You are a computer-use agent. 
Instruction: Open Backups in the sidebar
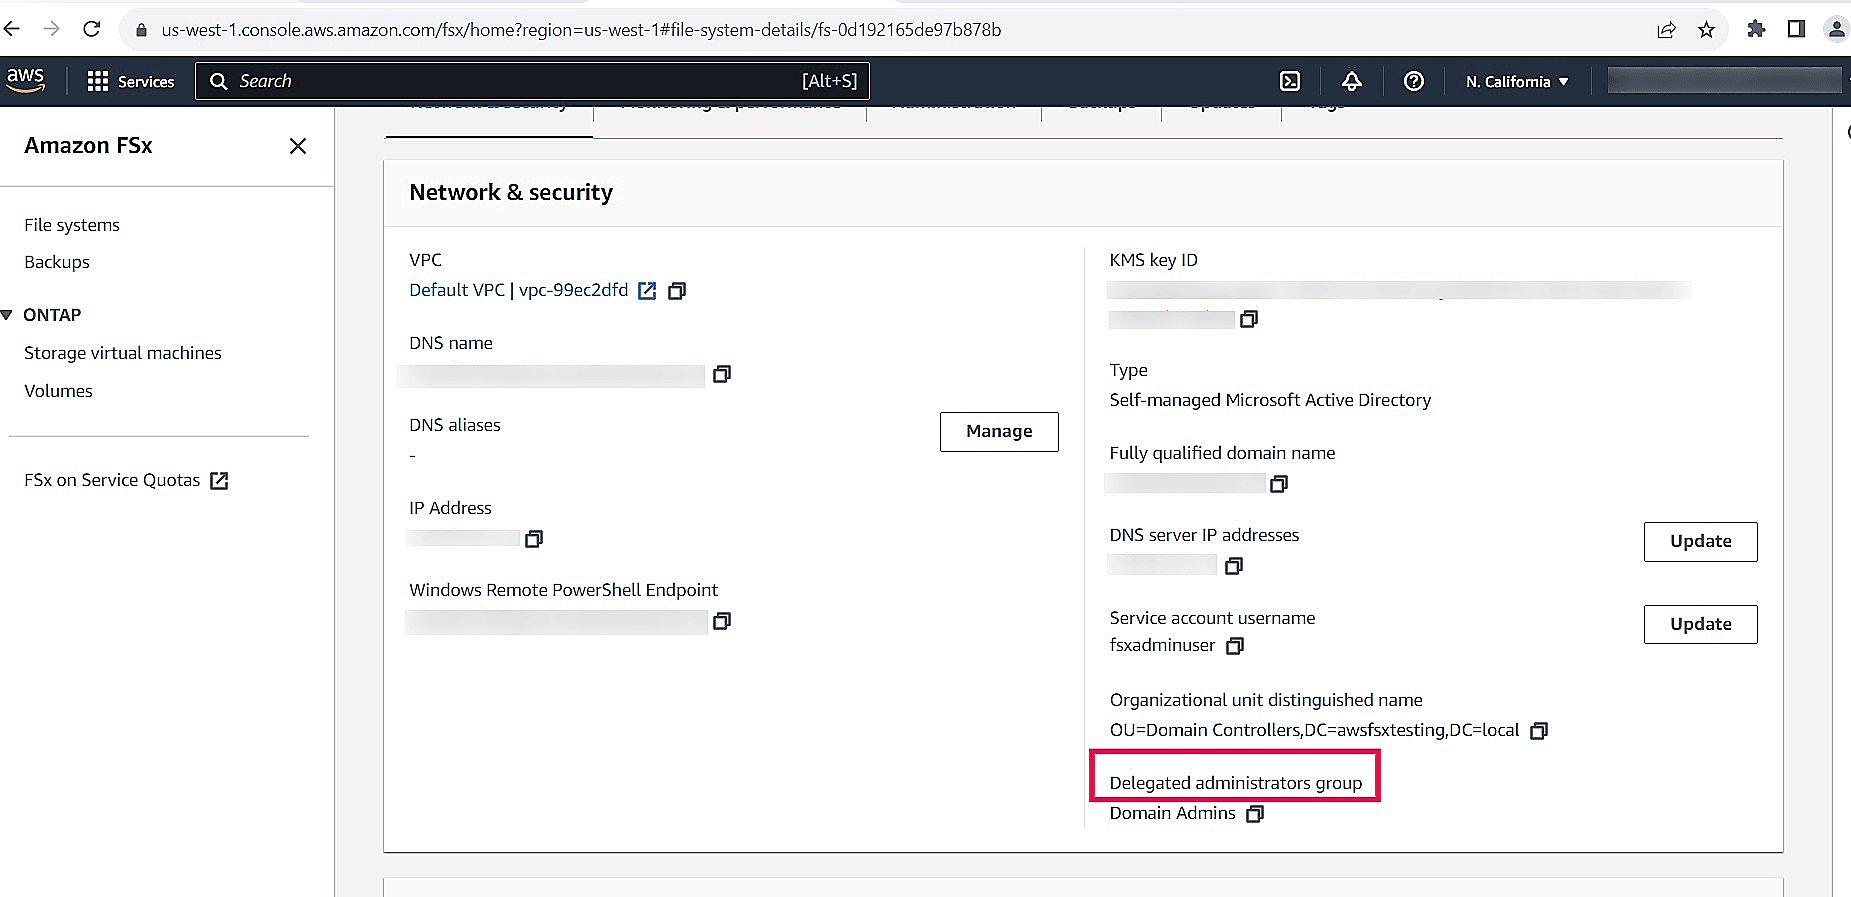click(57, 262)
